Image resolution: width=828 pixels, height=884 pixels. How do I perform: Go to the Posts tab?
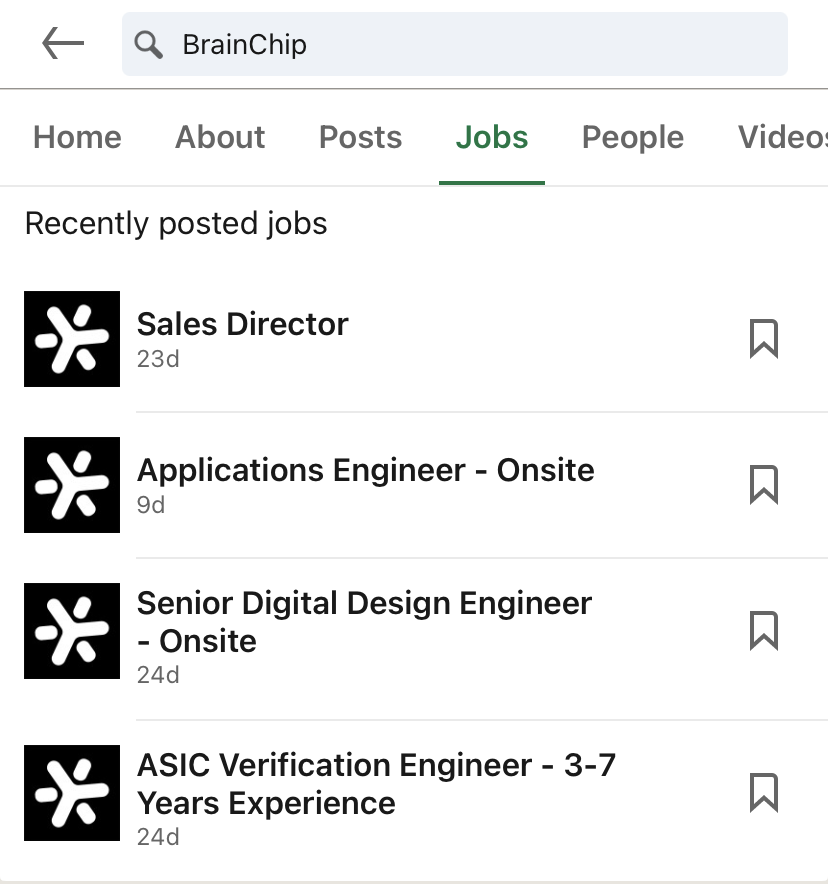360,137
